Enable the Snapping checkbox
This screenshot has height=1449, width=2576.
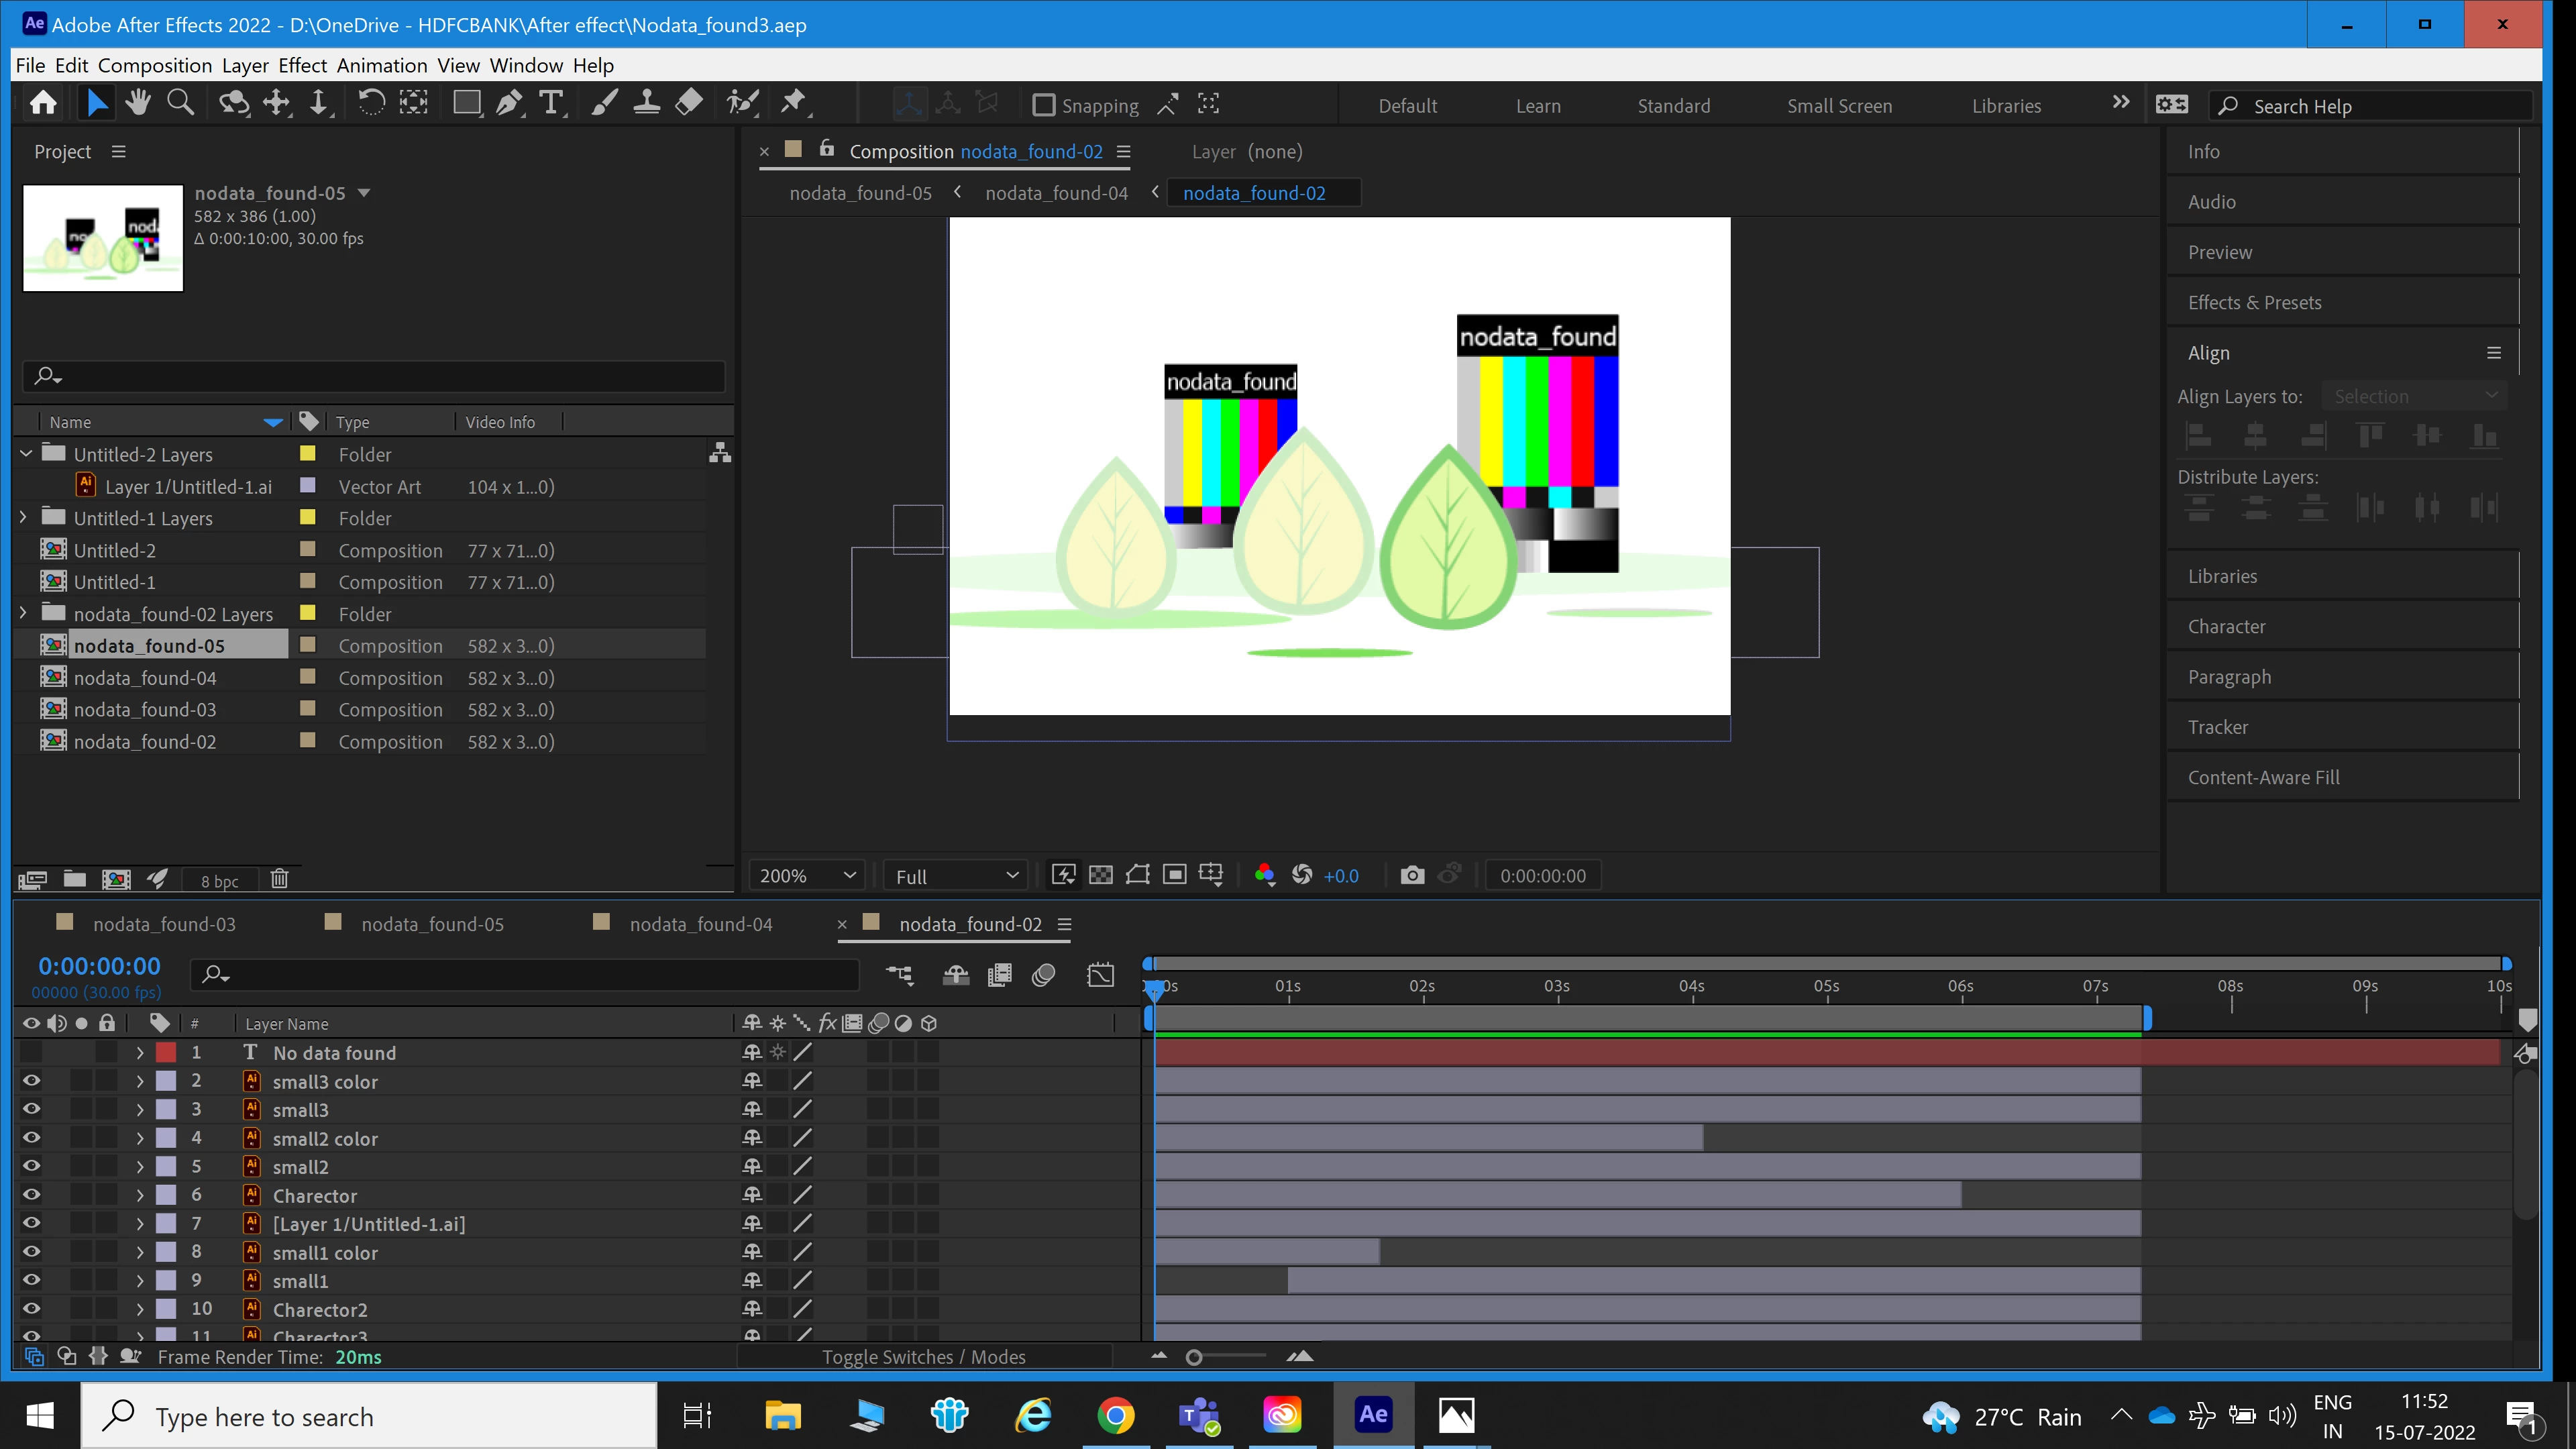tap(1043, 105)
